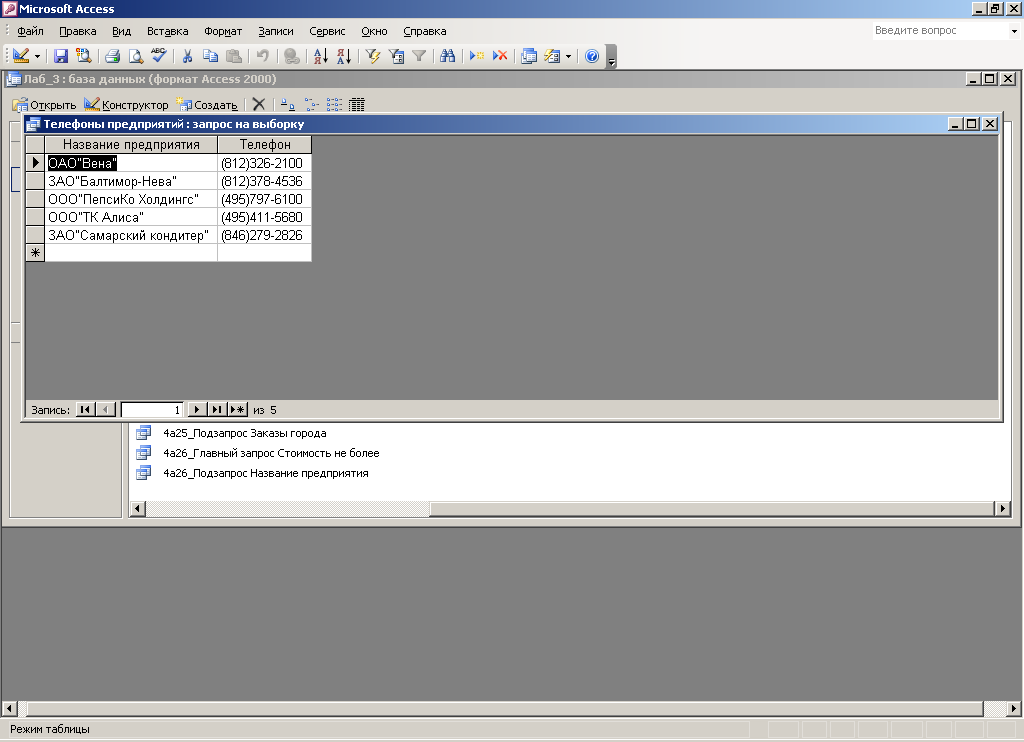Cut with the scissors icon
1024x742 pixels.
click(x=187, y=56)
